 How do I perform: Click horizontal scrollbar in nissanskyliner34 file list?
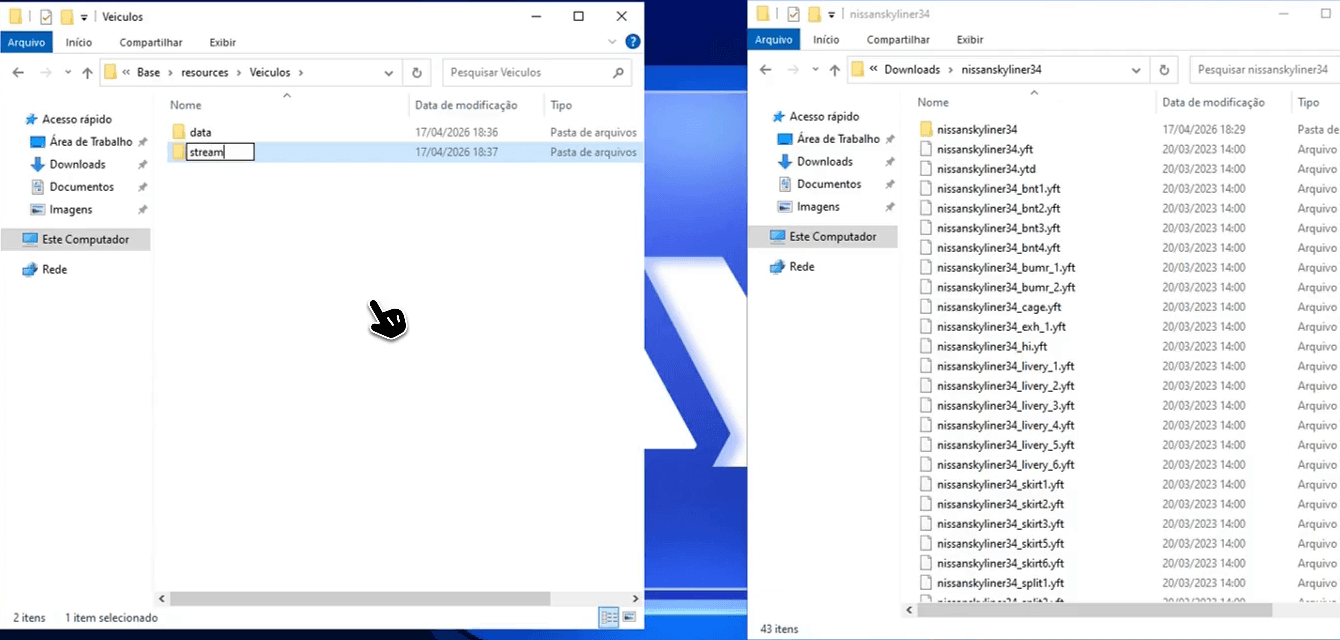point(1094,610)
